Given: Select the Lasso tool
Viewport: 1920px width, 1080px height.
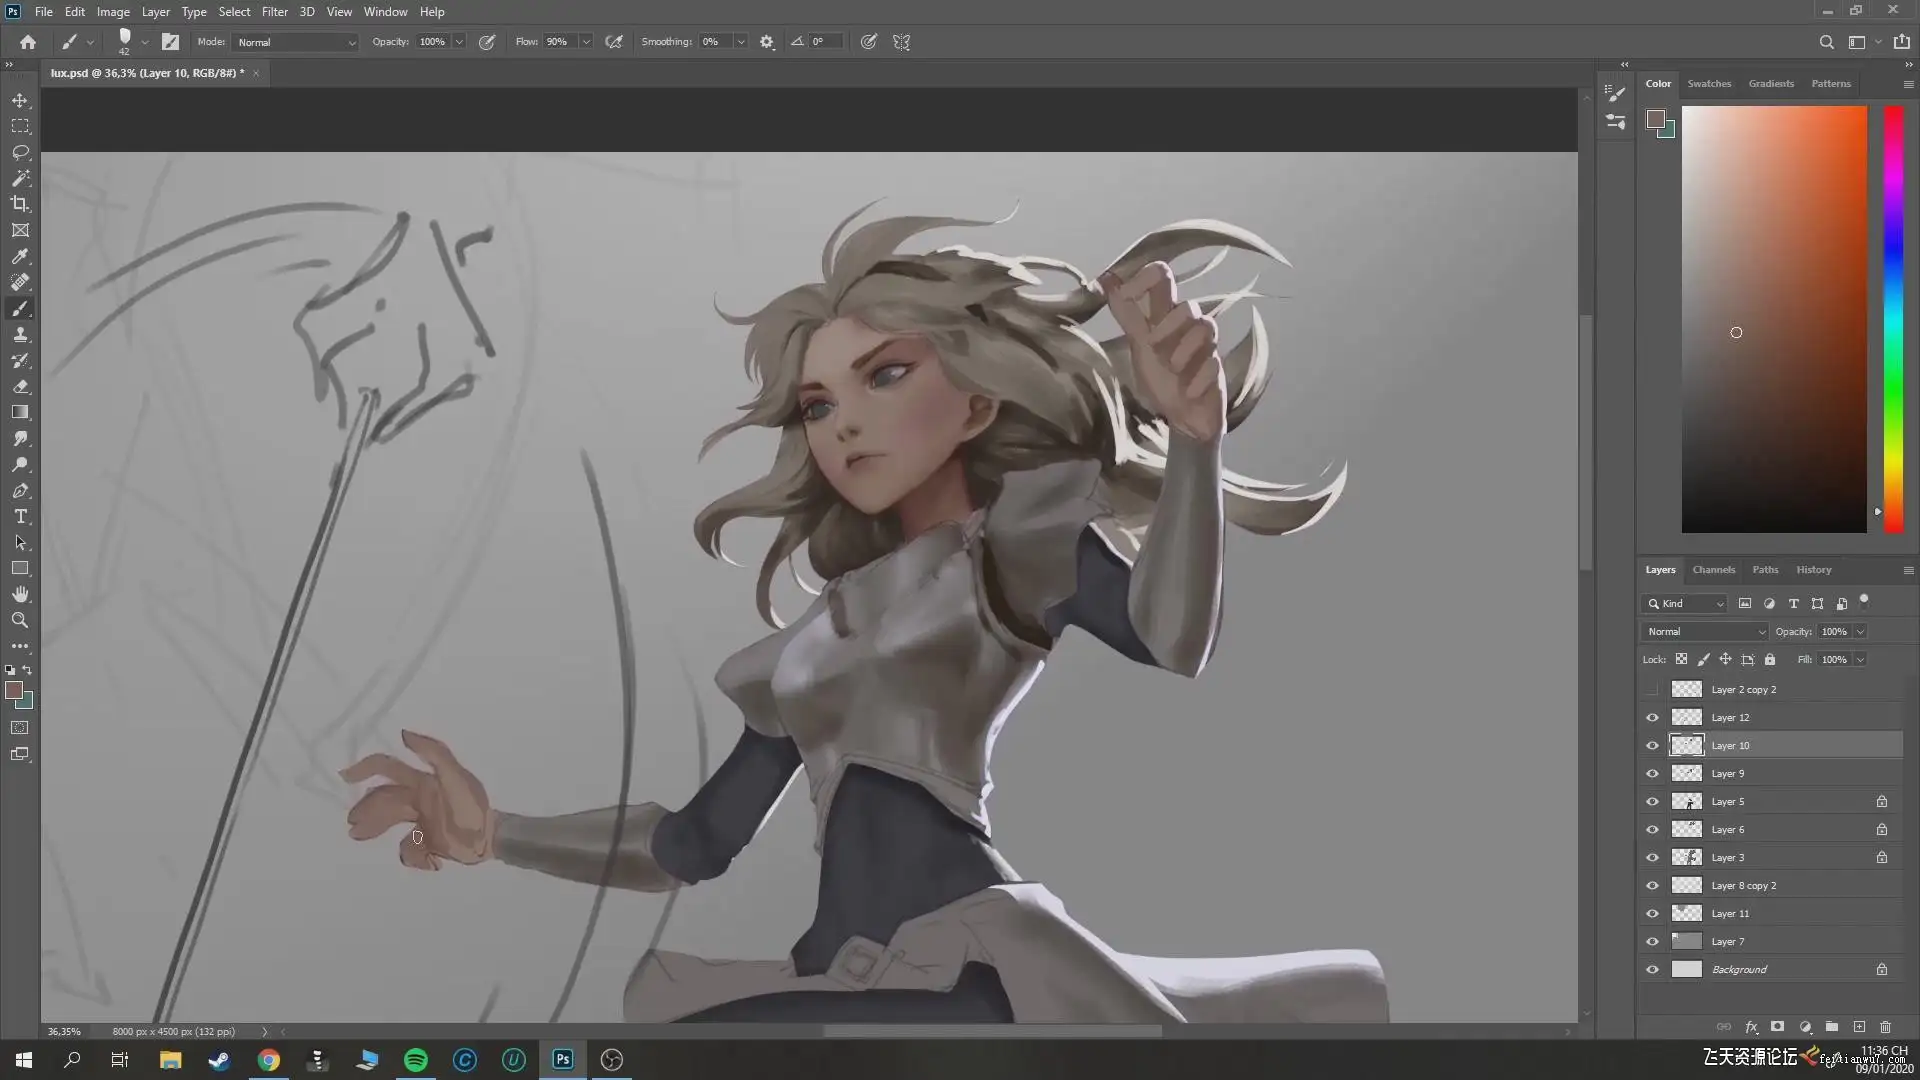Looking at the screenshot, I should [x=20, y=153].
